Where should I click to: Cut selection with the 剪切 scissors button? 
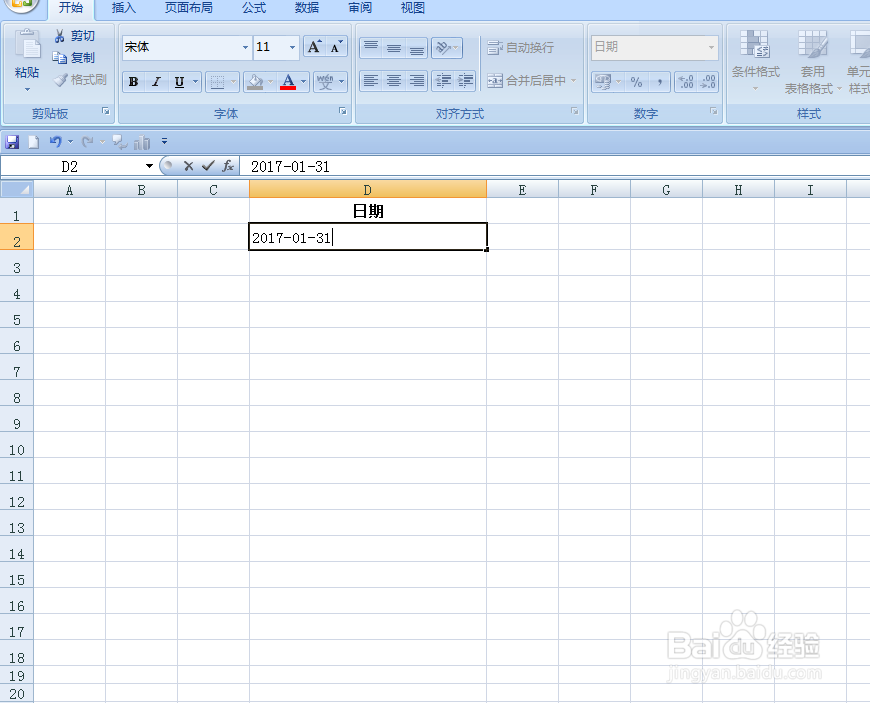[x=74, y=36]
